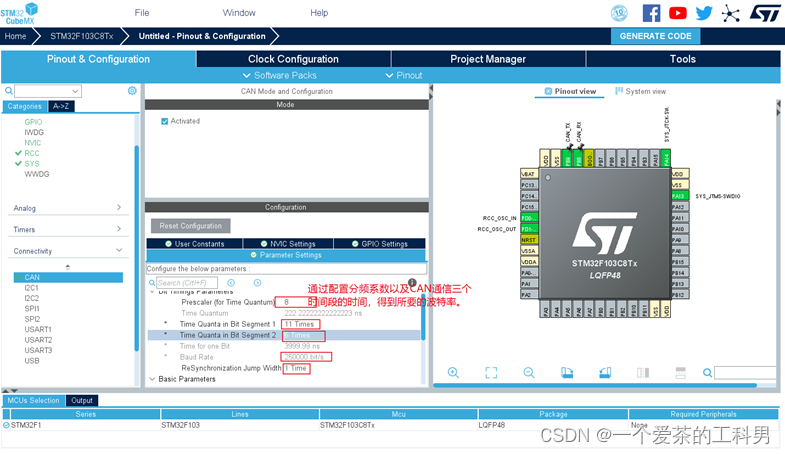Screen dimensions: 785x454
Task: Zoom in on the pinout view
Action: tap(453, 372)
